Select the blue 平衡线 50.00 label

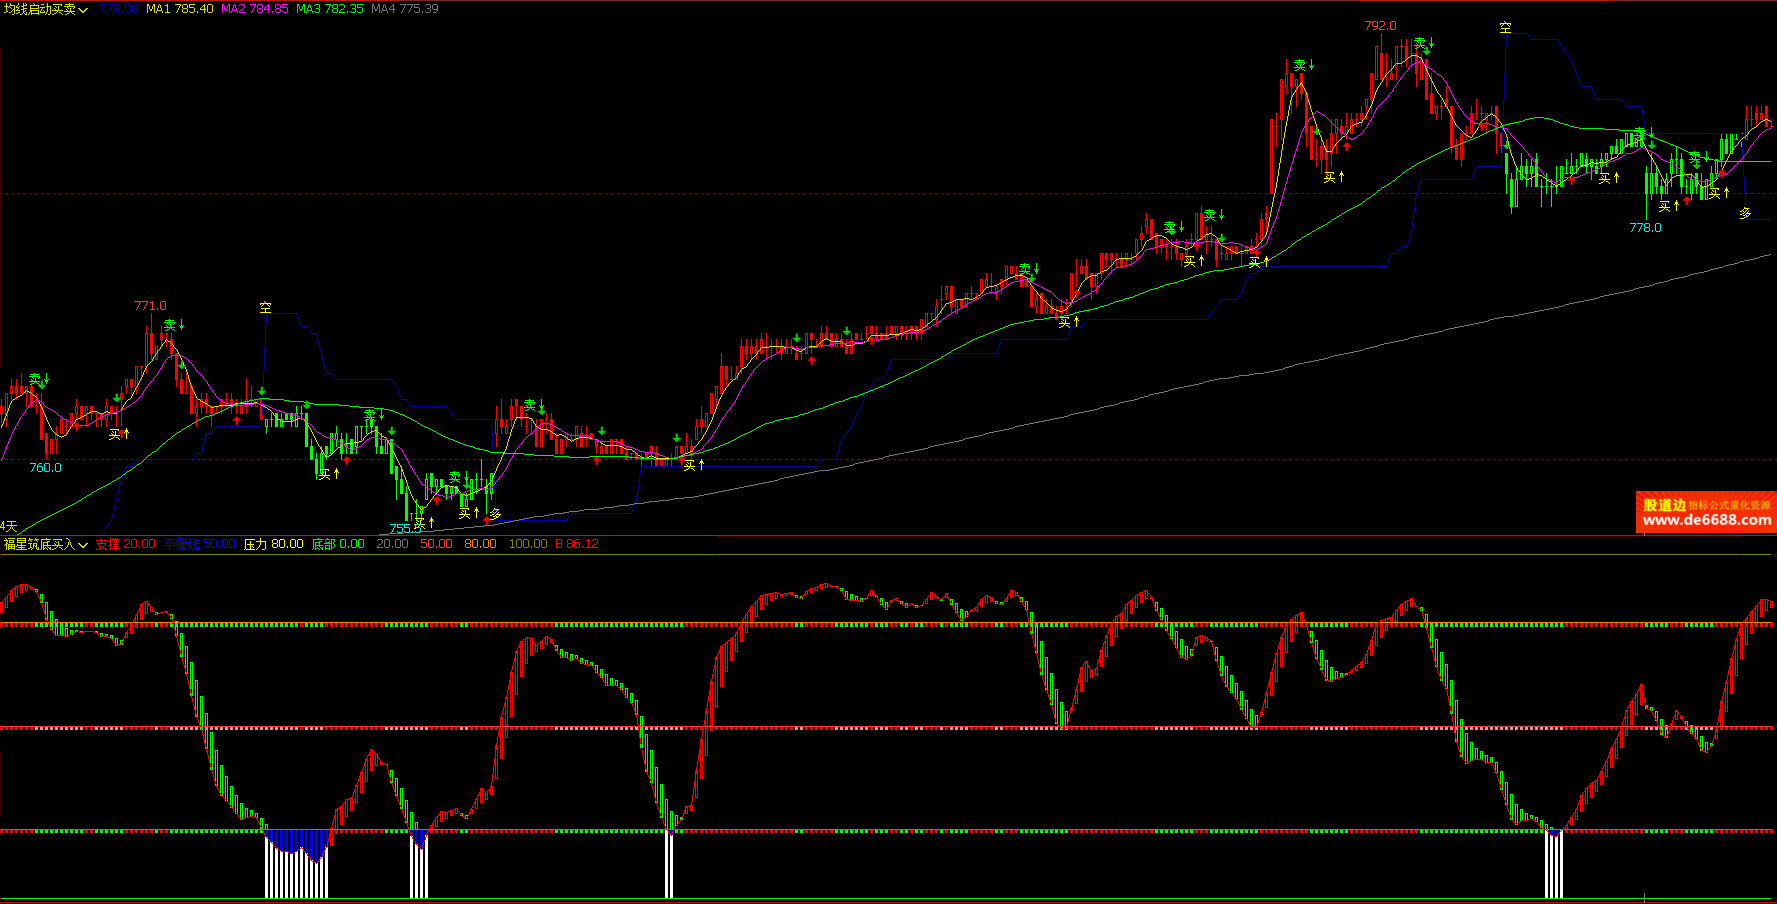tap(199, 544)
